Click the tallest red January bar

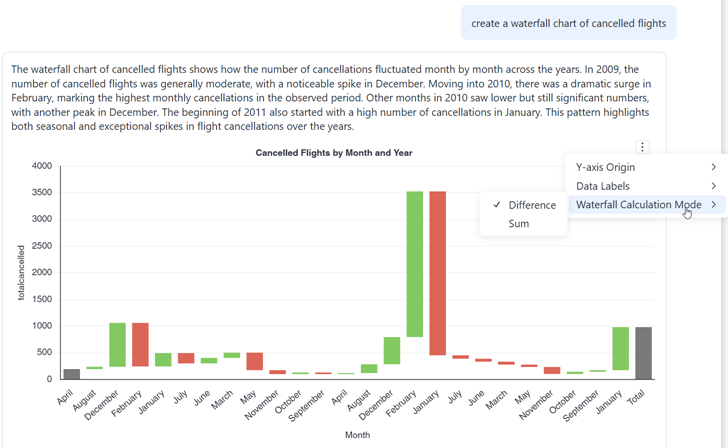[x=437, y=273]
